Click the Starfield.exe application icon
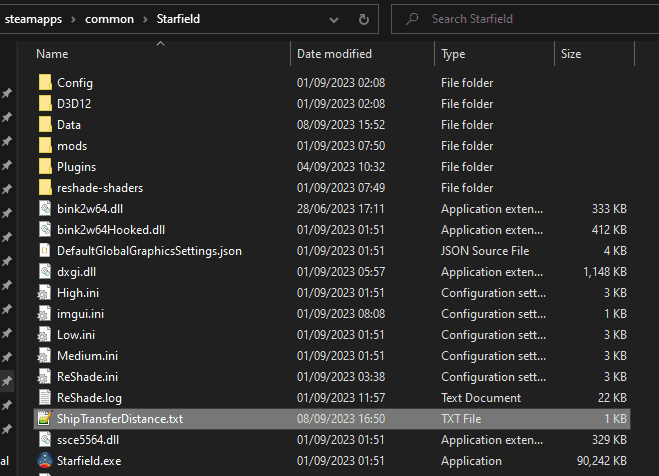Image resolution: width=659 pixels, height=476 pixels. coord(44,460)
